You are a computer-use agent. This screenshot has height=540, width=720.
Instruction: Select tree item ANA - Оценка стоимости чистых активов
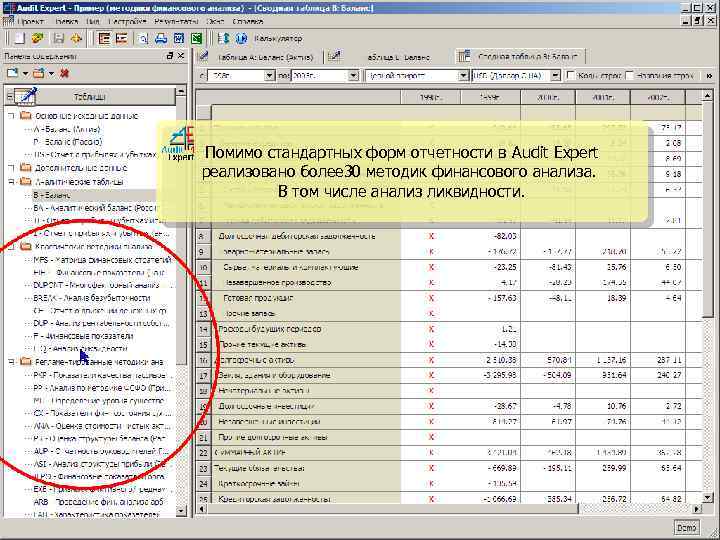pyautogui.click(x=102, y=426)
